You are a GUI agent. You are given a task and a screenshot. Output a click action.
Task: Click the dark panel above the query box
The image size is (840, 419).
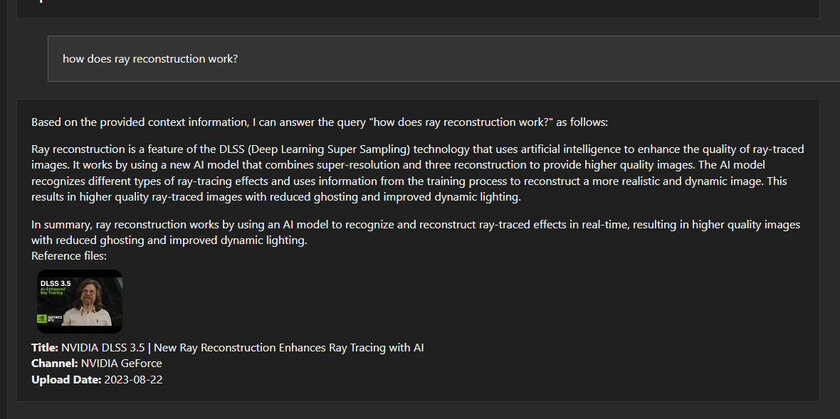point(420,8)
